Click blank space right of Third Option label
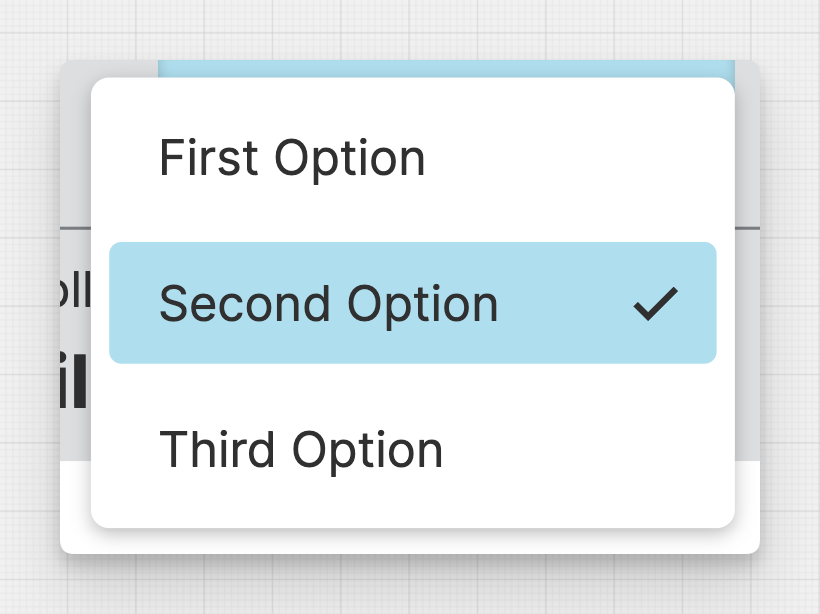820x614 pixels. (x=590, y=449)
